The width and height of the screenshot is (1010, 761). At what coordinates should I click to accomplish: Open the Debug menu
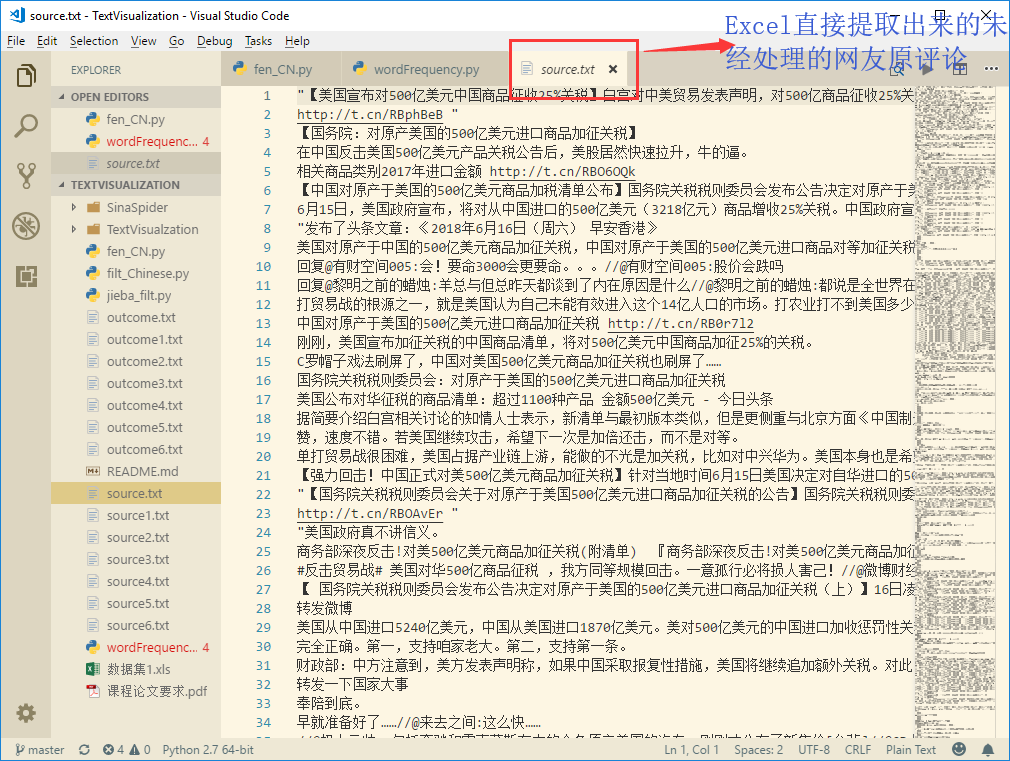(214, 41)
